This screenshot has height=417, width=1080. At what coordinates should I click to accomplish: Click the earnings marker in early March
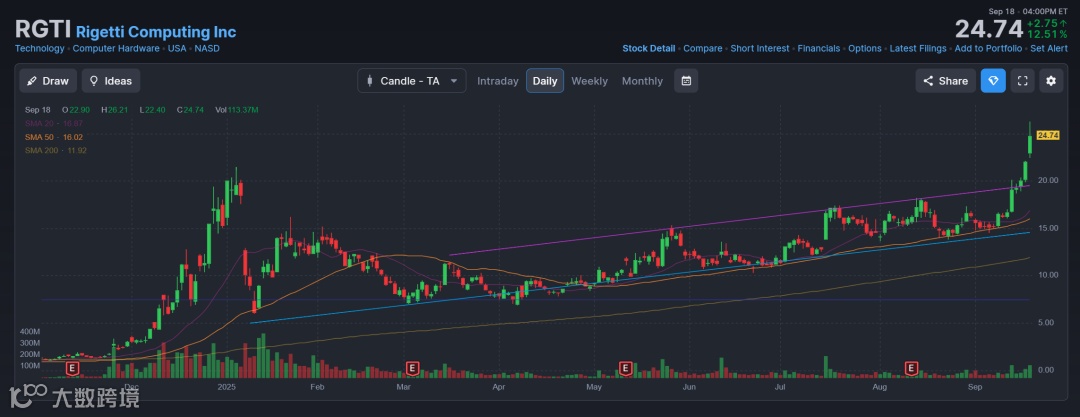click(413, 369)
